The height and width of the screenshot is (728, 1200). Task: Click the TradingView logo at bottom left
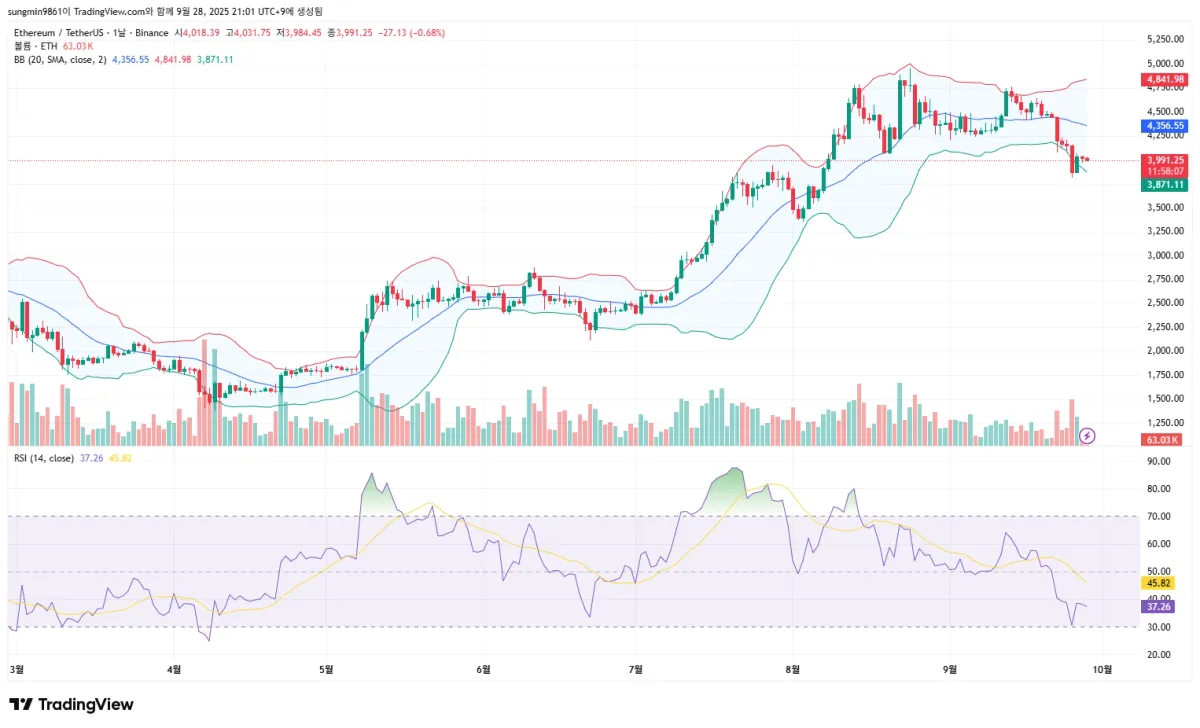click(x=71, y=705)
